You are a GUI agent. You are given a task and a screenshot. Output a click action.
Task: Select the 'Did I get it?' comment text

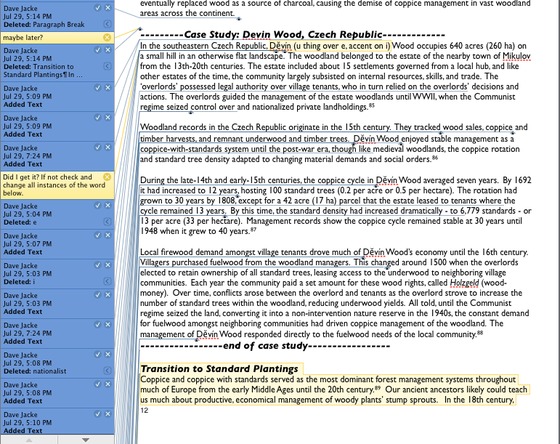pos(54,185)
